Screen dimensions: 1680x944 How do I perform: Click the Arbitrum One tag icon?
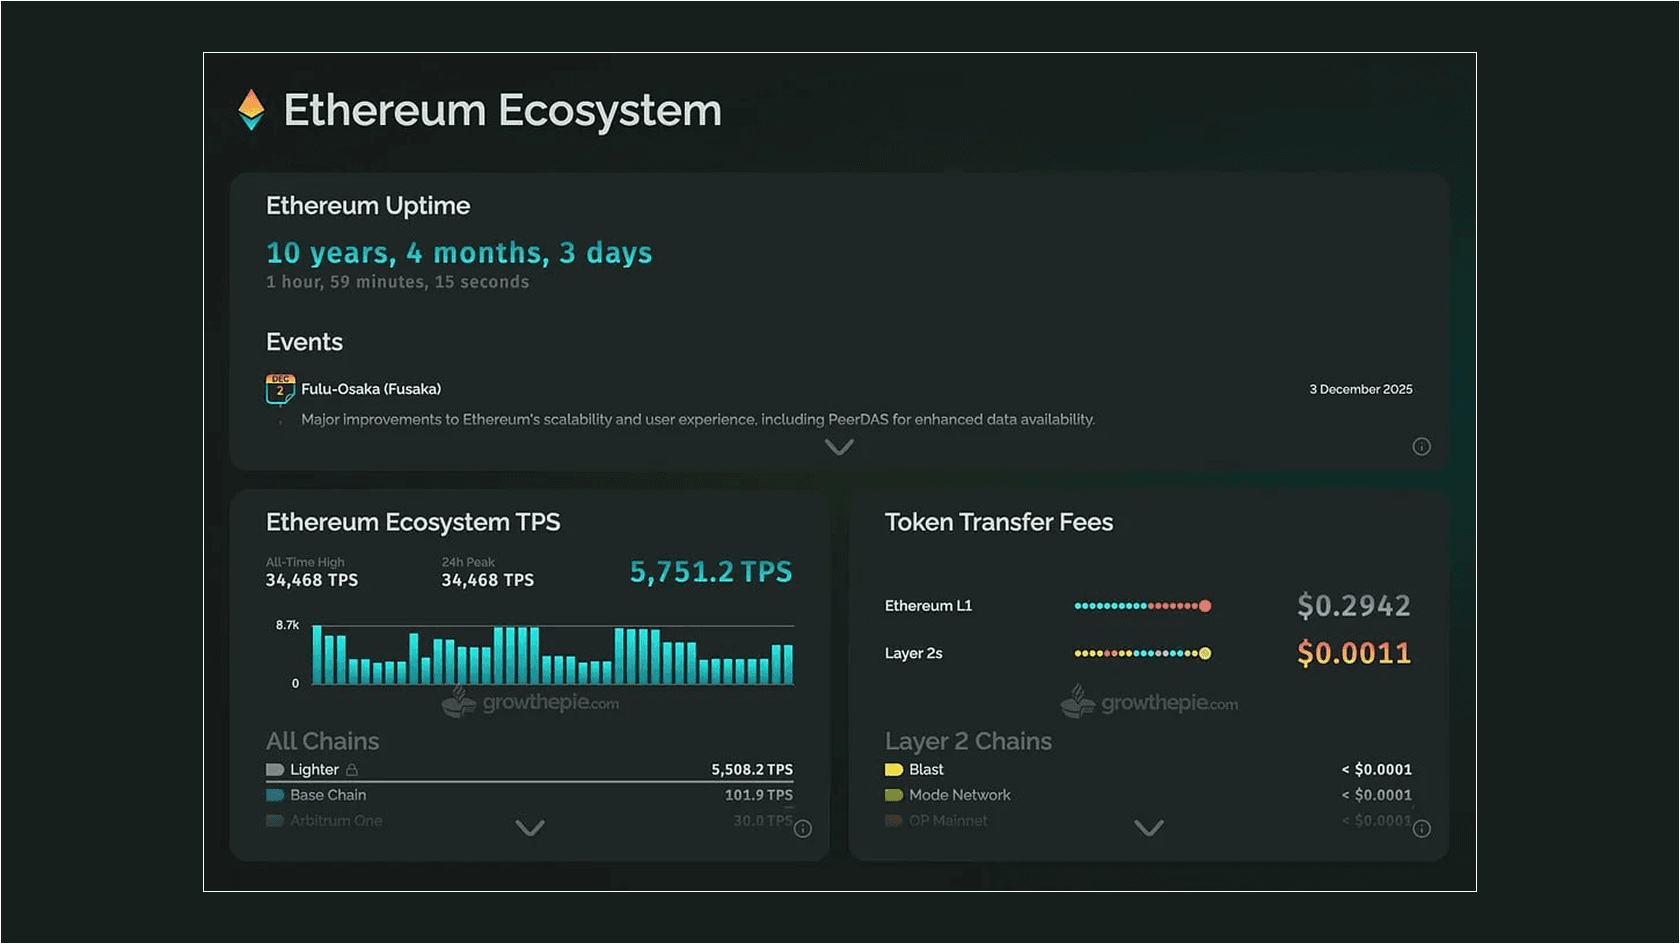coord(275,821)
